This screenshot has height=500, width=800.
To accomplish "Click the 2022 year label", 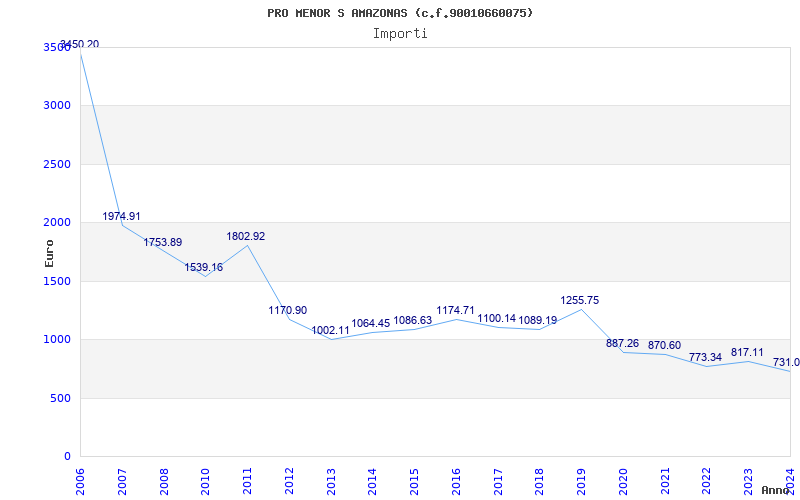I will coord(707,481).
